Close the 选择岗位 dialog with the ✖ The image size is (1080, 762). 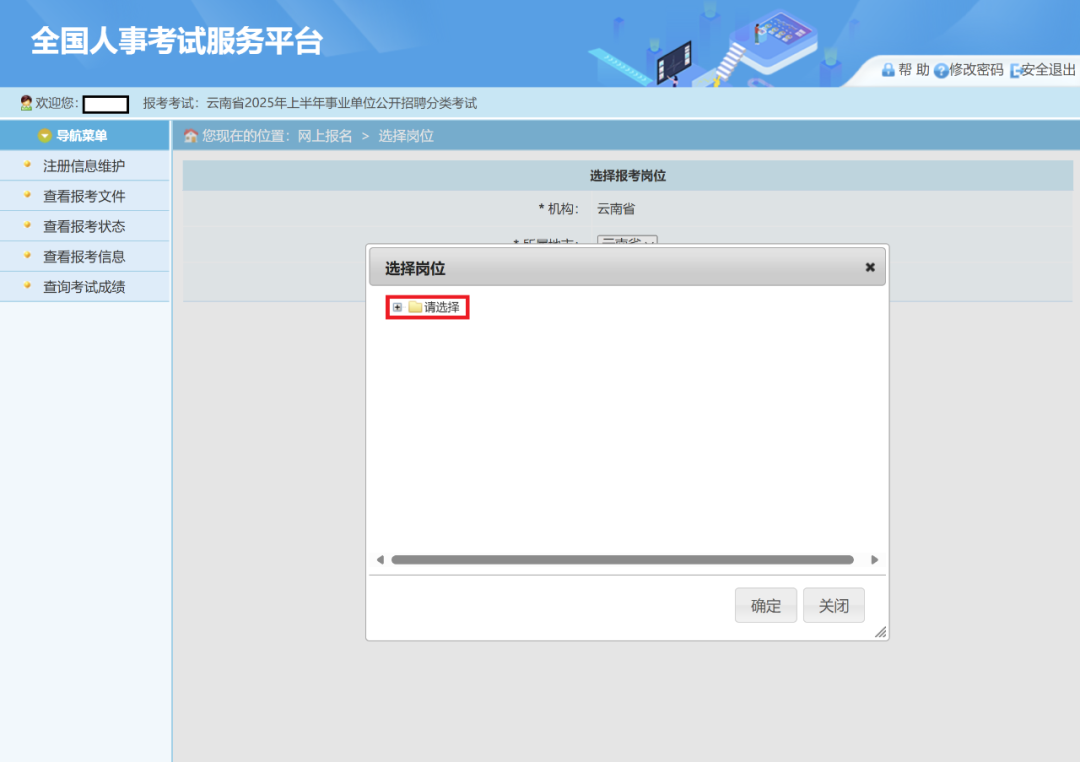coord(869,267)
